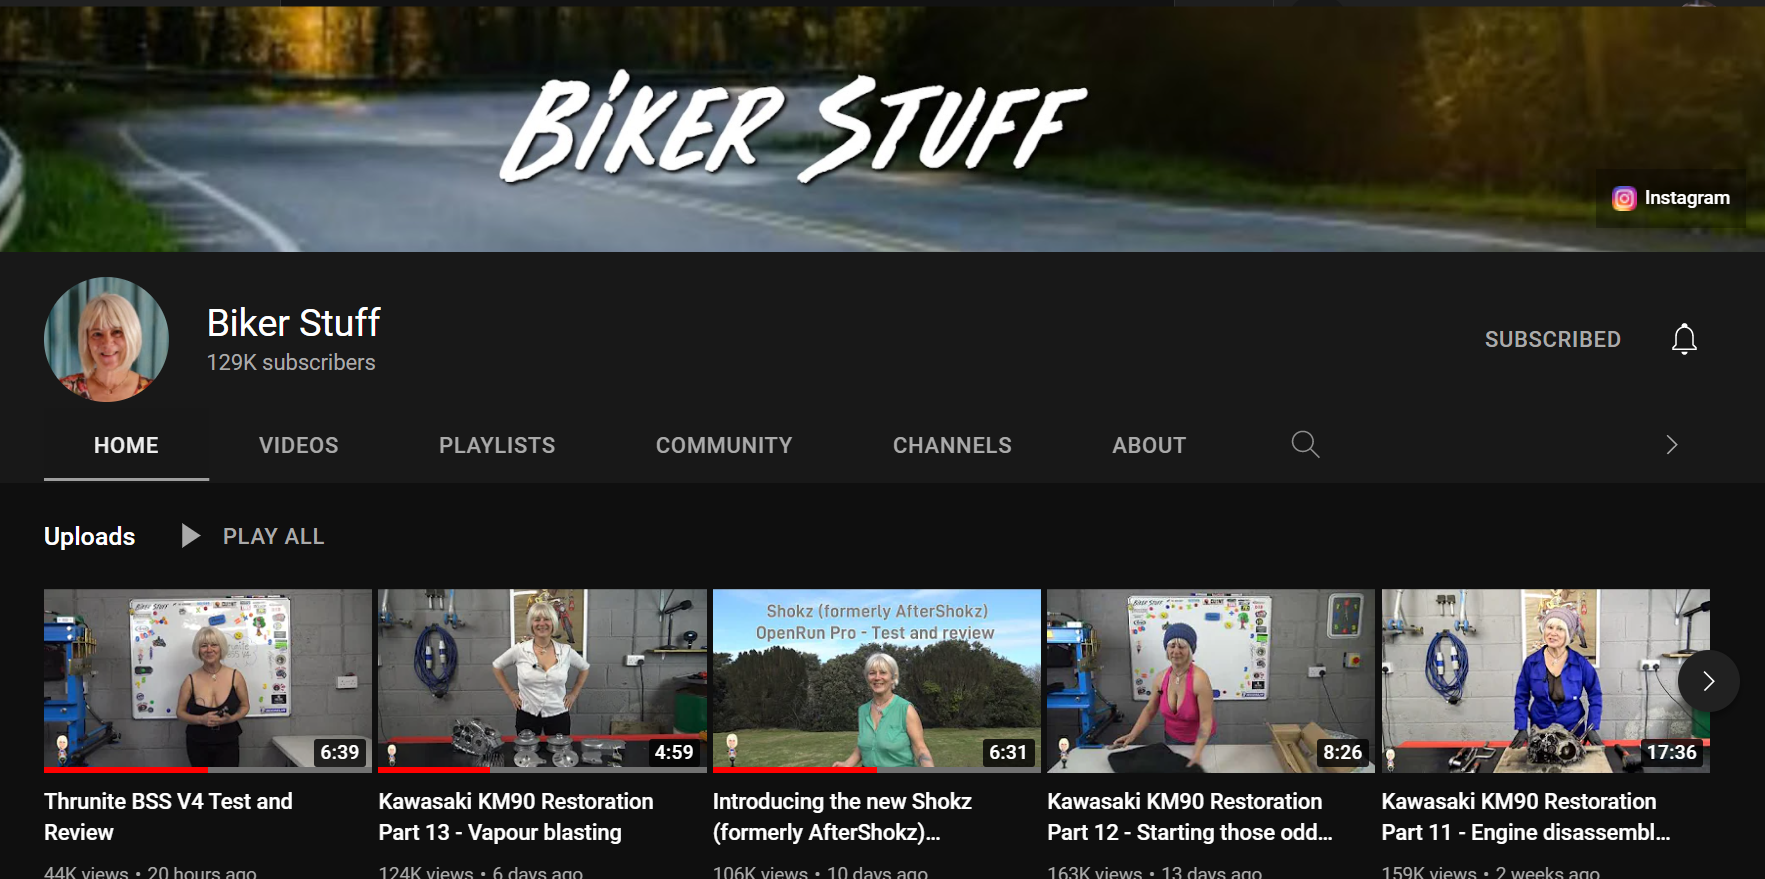This screenshot has height=879, width=1765.
Task: Click the 17:36 duration badge
Action: [1672, 752]
